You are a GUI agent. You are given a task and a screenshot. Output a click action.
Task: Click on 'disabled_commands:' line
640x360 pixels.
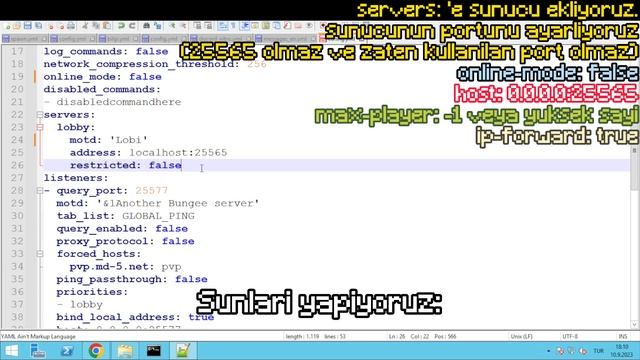click(102, 89)
